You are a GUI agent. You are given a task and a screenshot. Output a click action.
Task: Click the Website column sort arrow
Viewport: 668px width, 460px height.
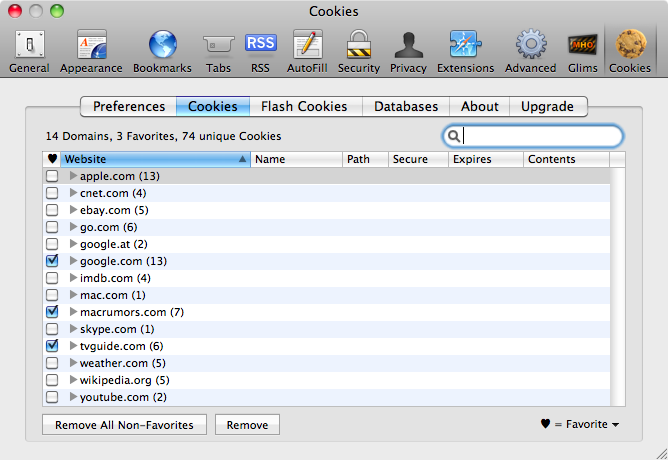[x=242, y=159]
